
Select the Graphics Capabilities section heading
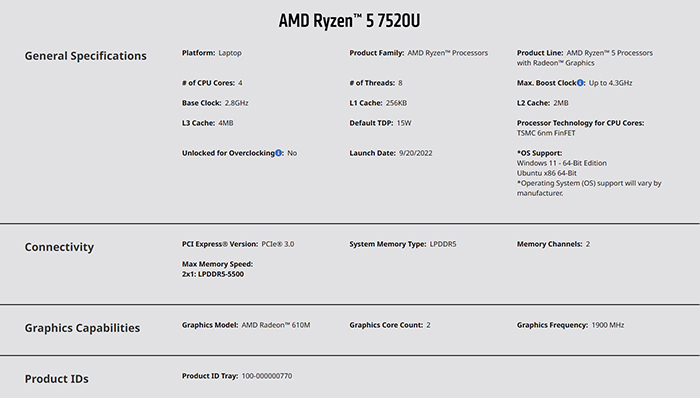click(82, 328)
